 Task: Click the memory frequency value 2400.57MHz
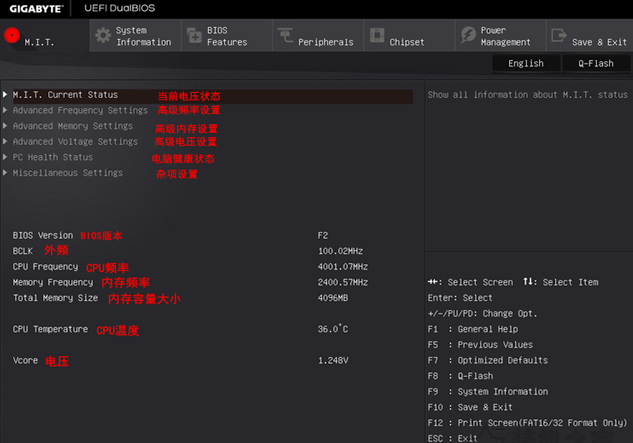click(343, 282)
